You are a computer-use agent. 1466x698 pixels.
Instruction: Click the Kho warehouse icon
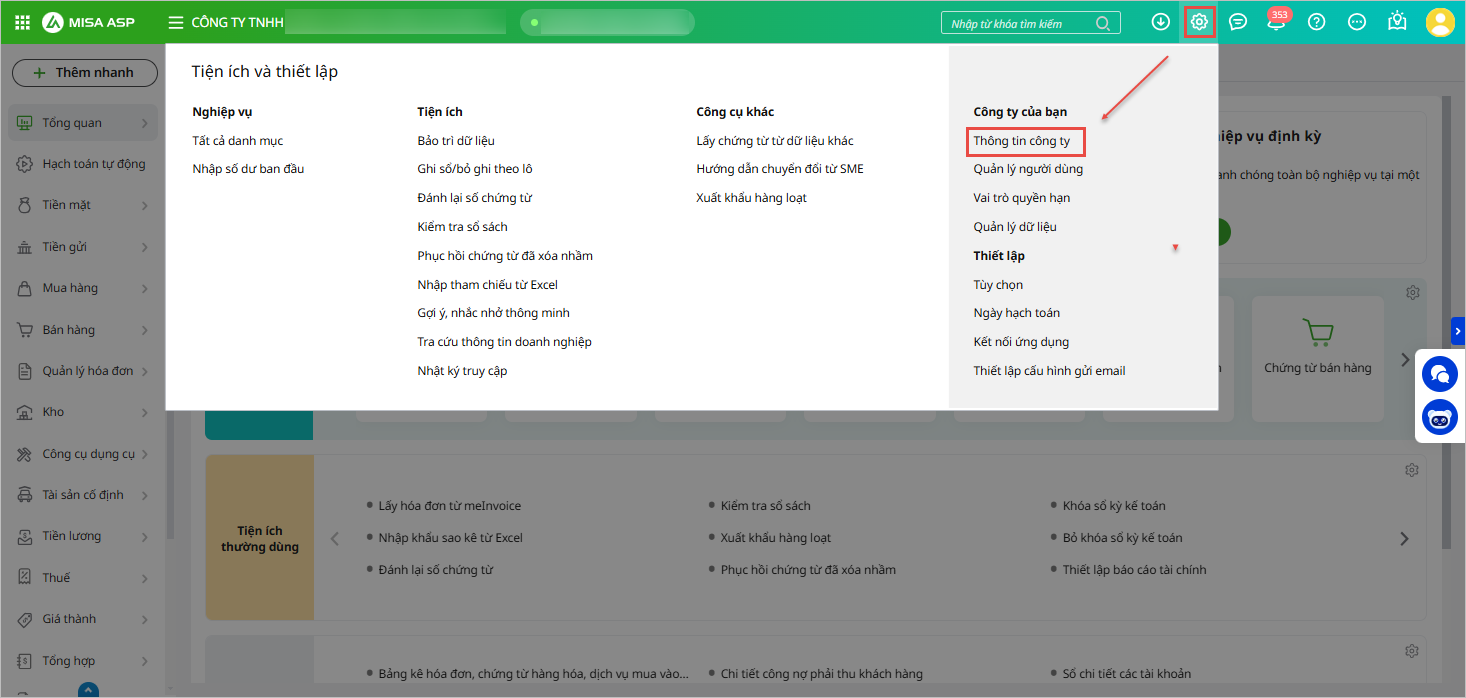click(x=24, y=412)
